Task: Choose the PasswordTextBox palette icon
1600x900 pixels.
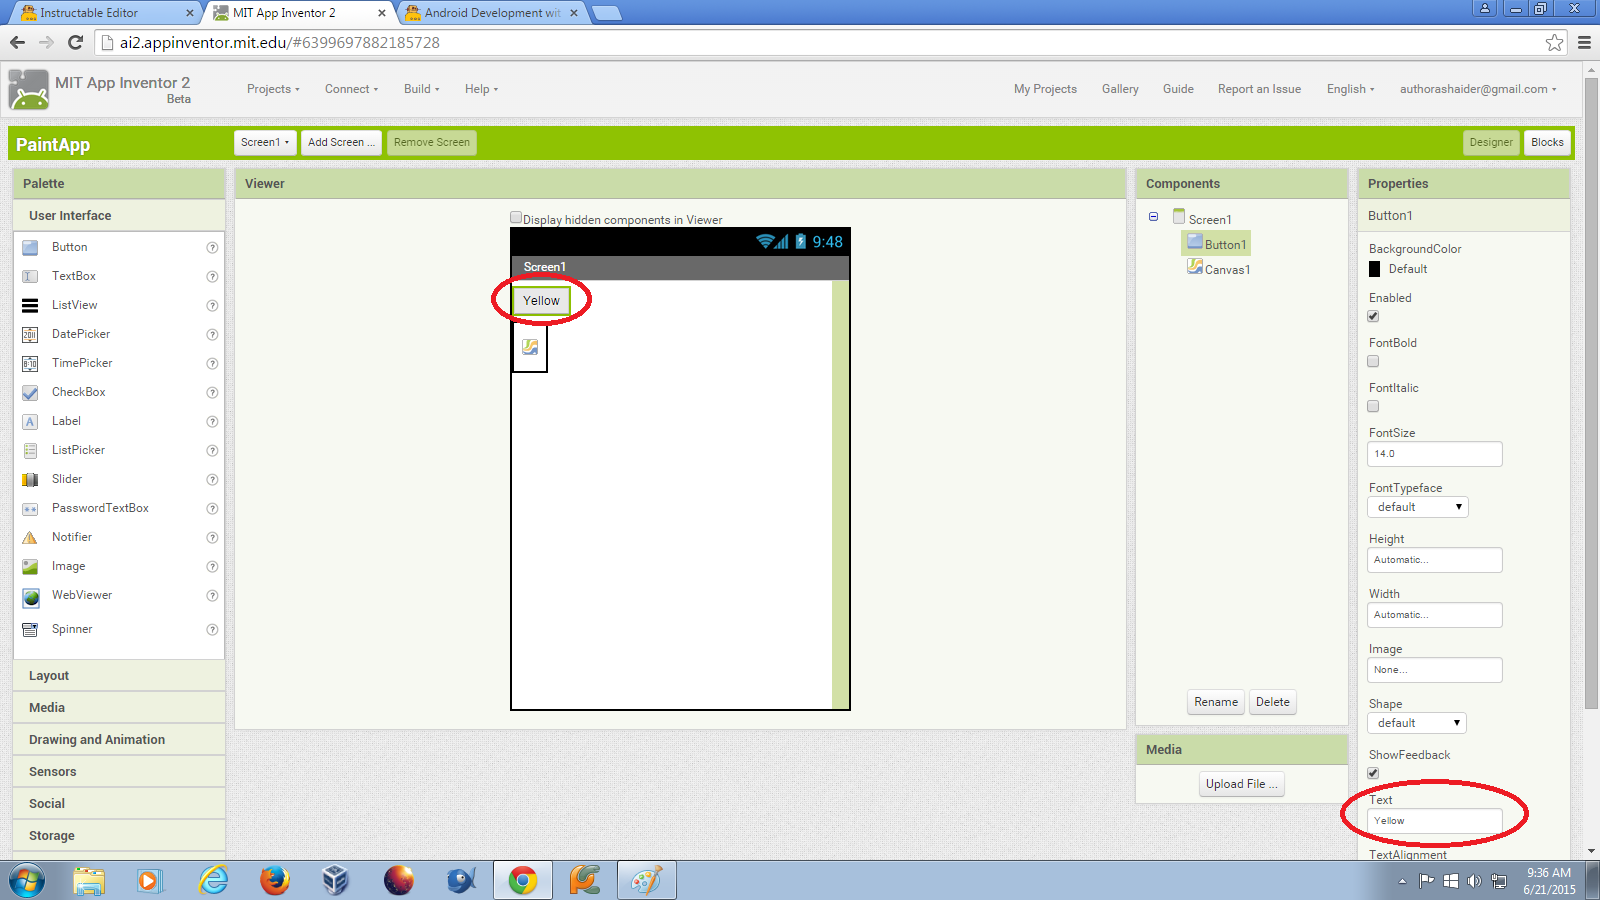Action: pos(30,508)
